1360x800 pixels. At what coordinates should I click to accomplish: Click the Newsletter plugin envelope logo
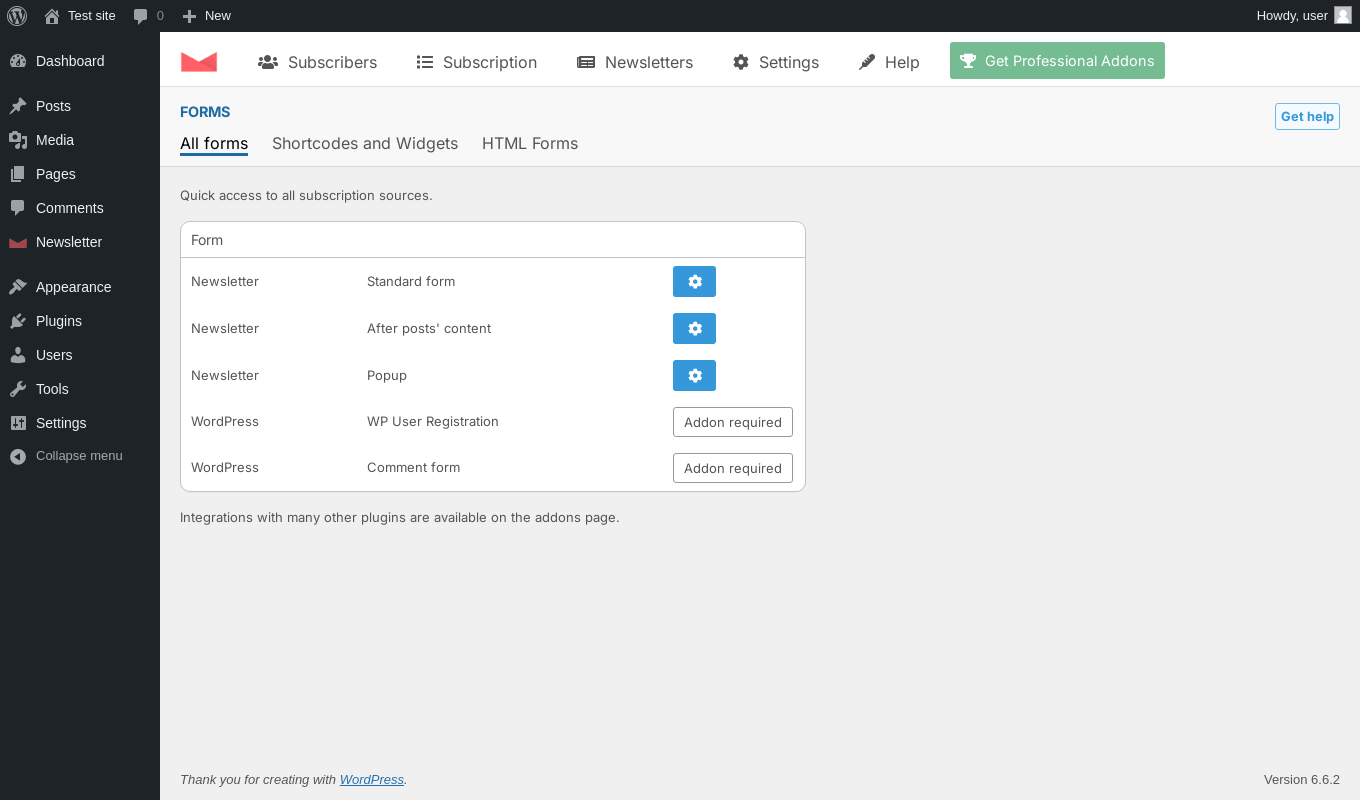click(199, 62)
